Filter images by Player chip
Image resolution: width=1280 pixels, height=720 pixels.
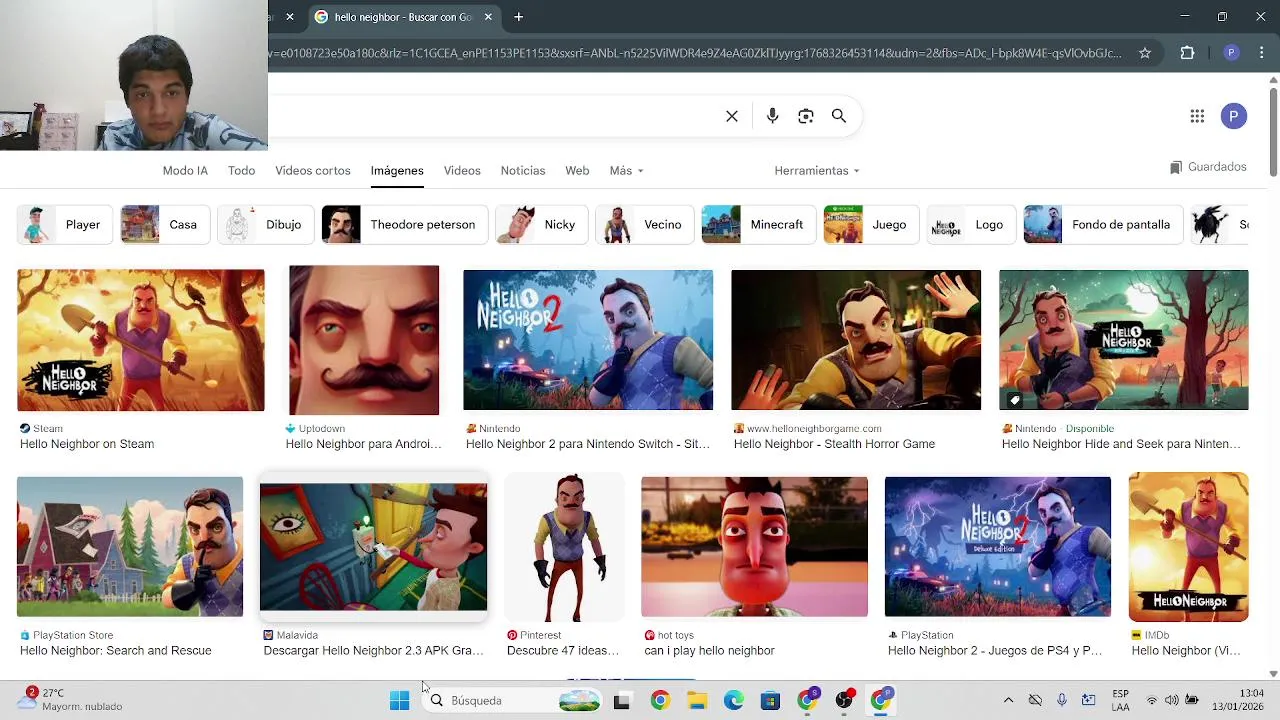click(x=65, y=225)
